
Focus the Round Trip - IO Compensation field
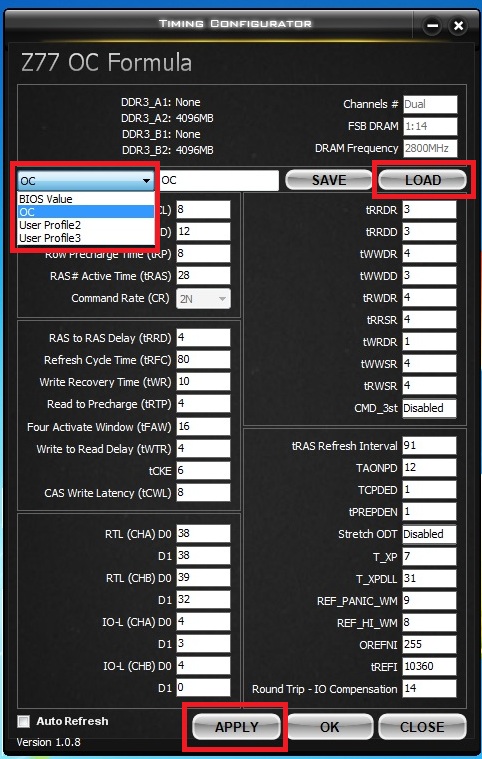(x=429, y=688)
